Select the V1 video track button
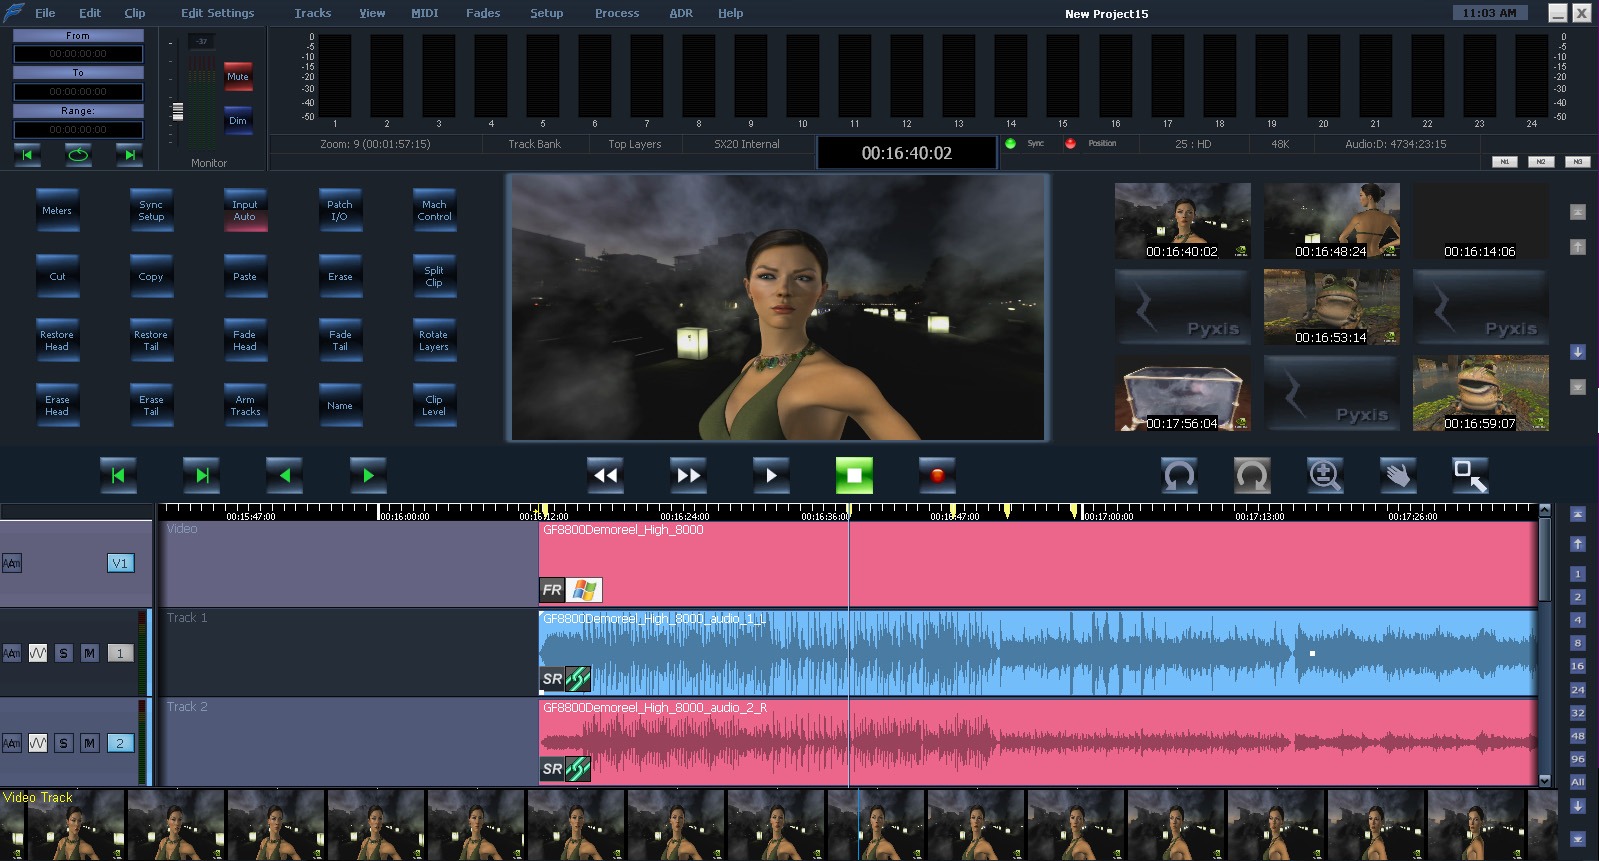The image size is (1599, 861). tap(120, 563)
